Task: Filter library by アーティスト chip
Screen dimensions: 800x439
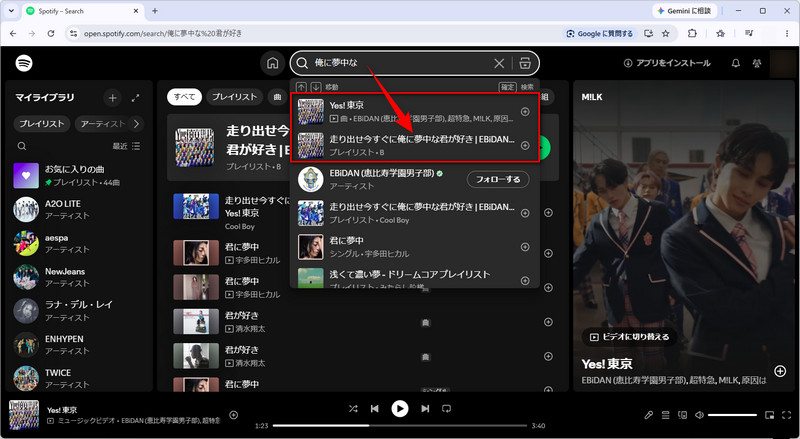Action: coord(102,124)
